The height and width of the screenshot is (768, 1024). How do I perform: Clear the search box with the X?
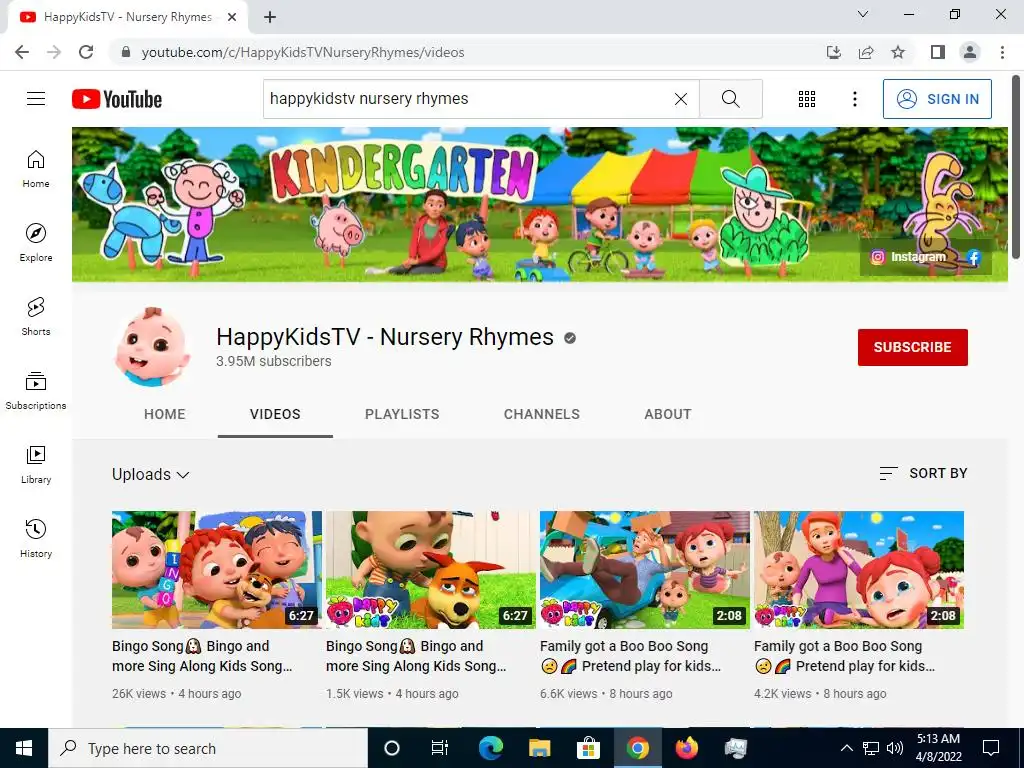(680, 99)
